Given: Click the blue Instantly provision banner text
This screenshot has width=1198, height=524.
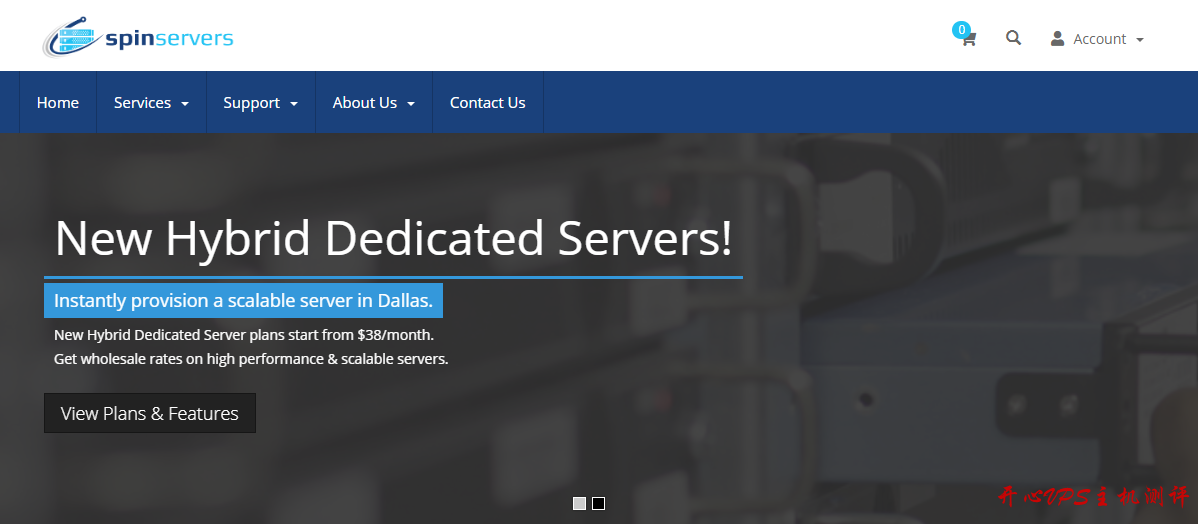Looking at the screenshot, I should tap(243, 300).
